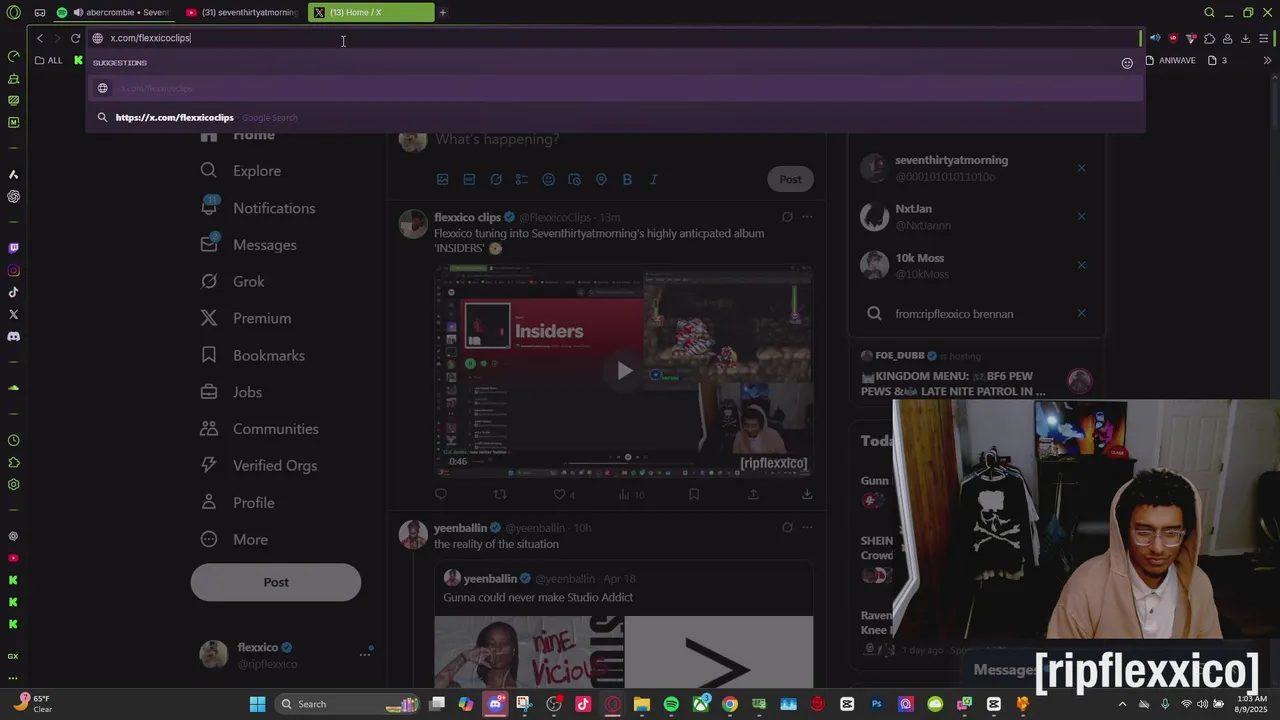
Task: Play the flexxico clips Insiders video
Action: (x=624, y=371)
